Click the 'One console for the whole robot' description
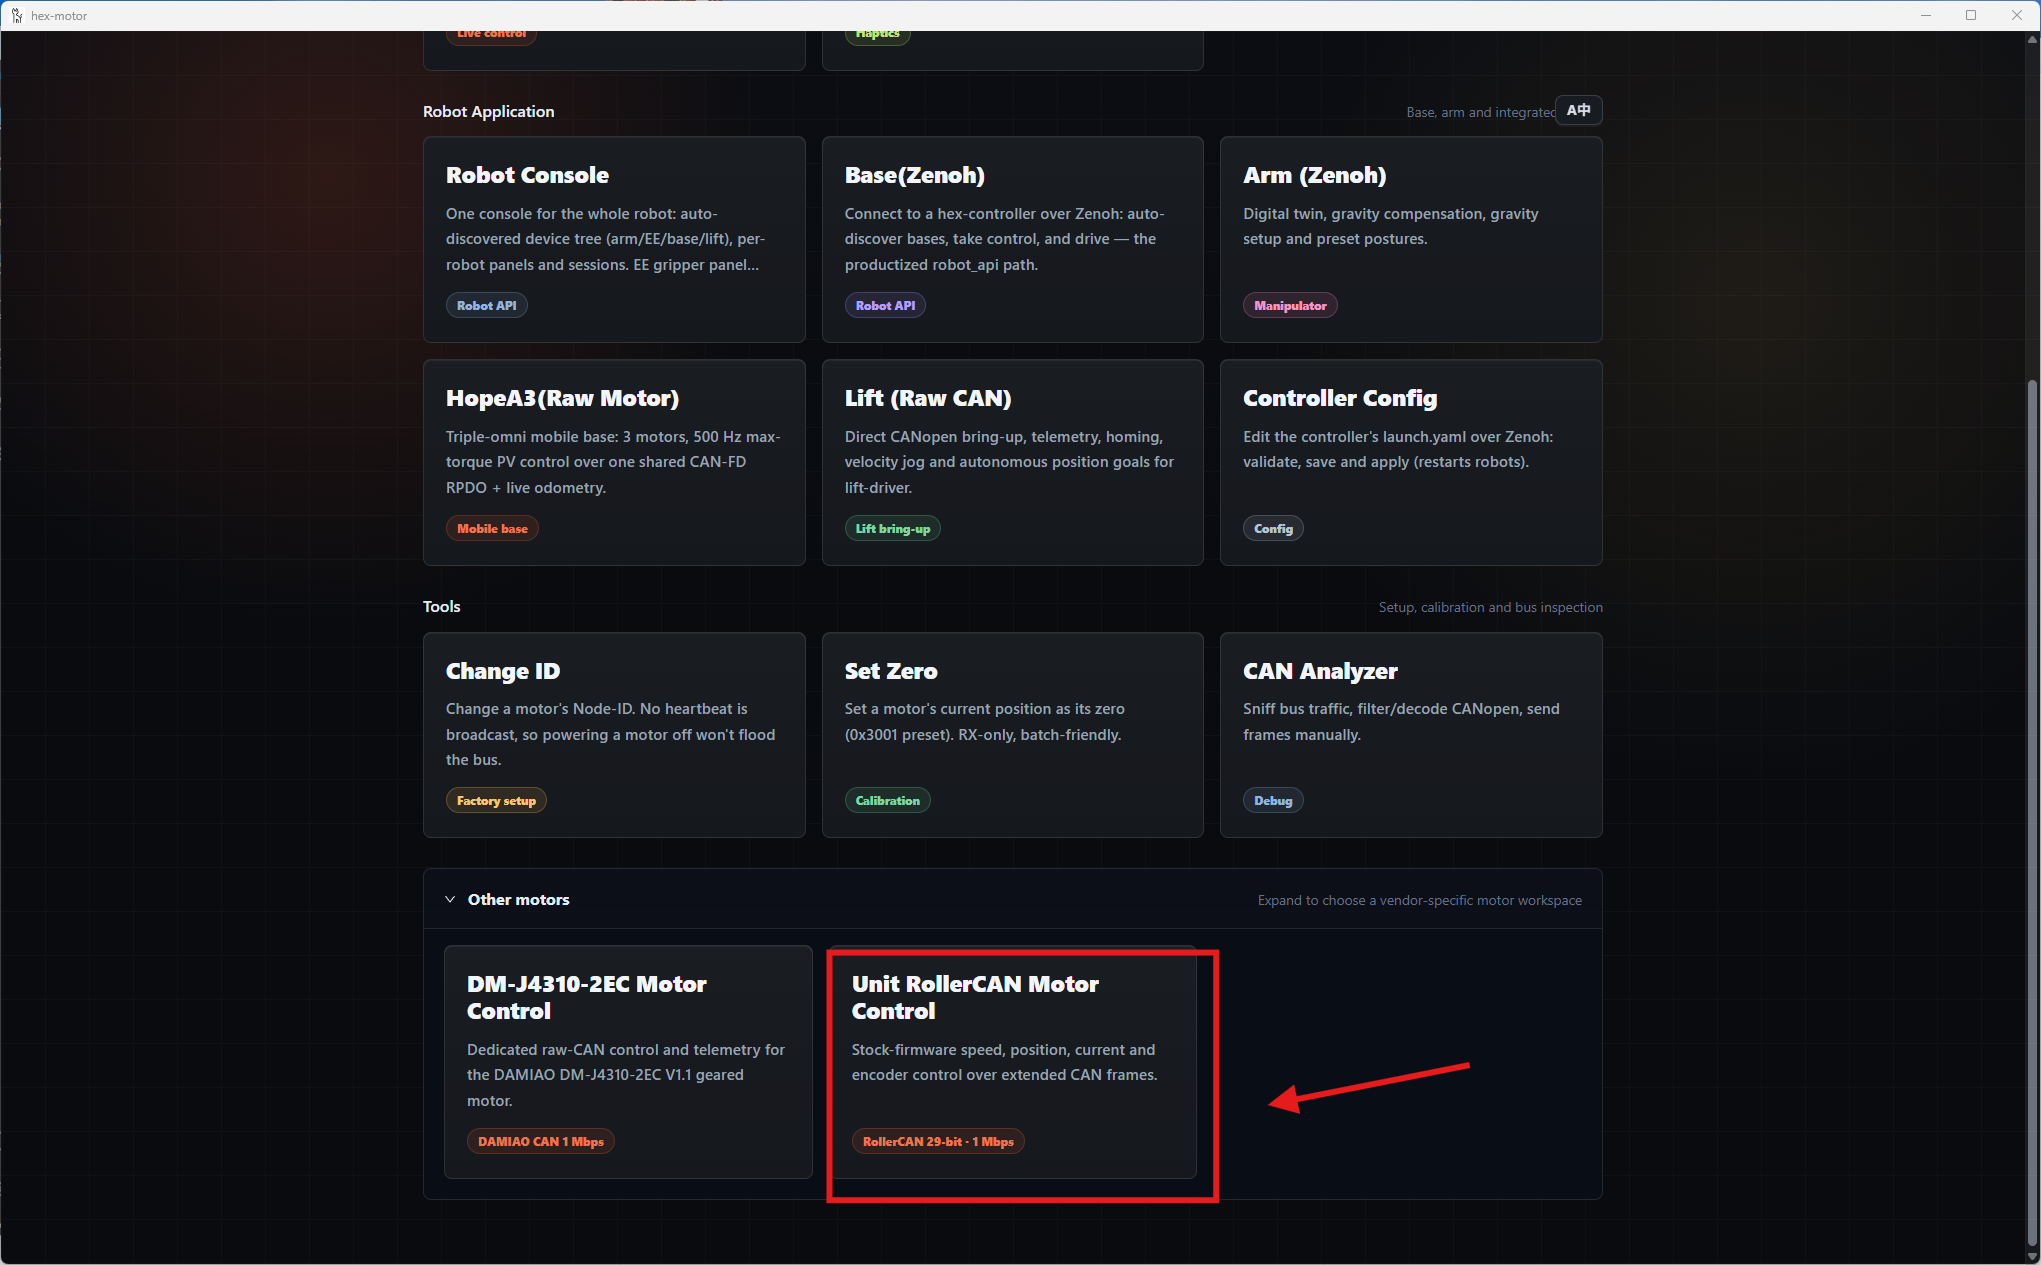This screenshot has height=1265, width=2041. (605, 239)
